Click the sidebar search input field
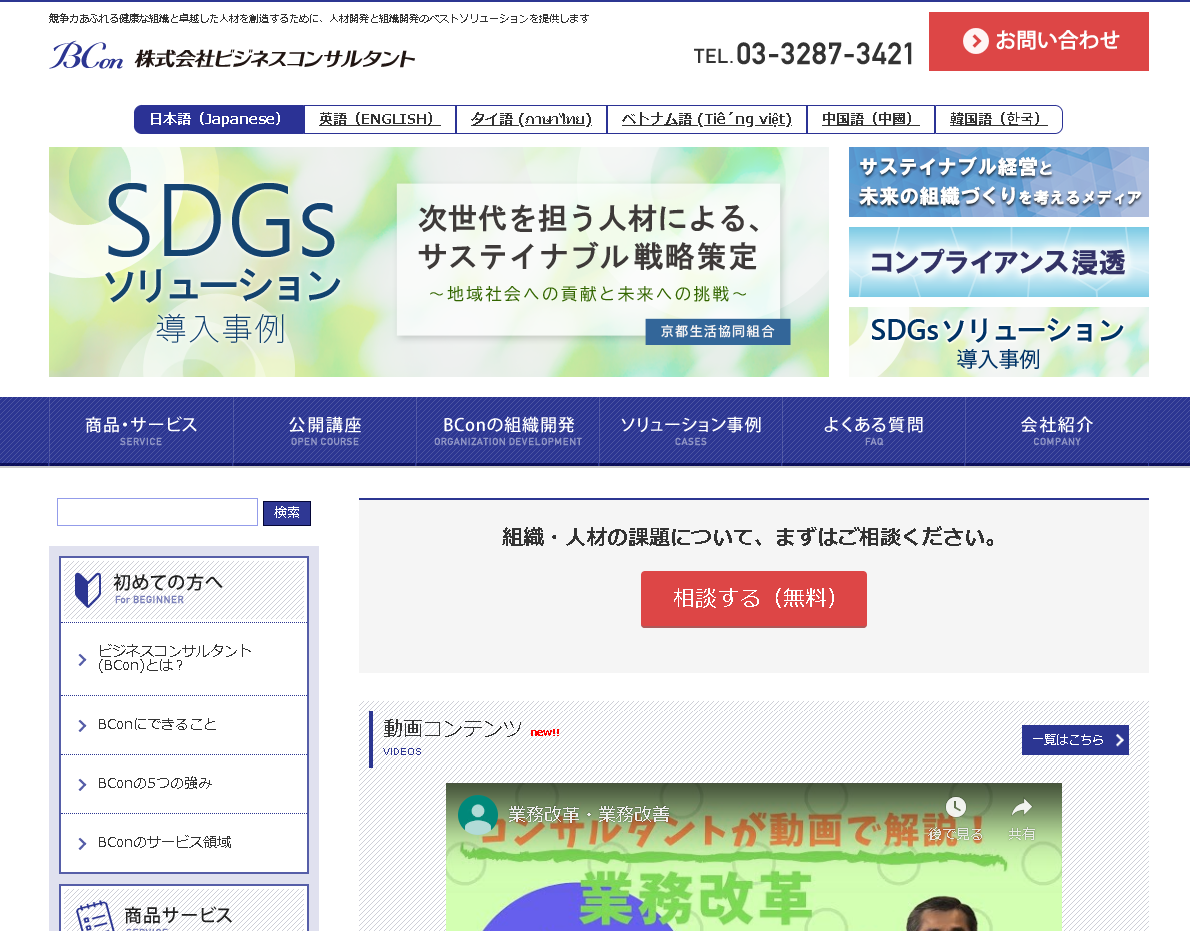Viewport: 1190px width, 931px height. pos(156,512)
